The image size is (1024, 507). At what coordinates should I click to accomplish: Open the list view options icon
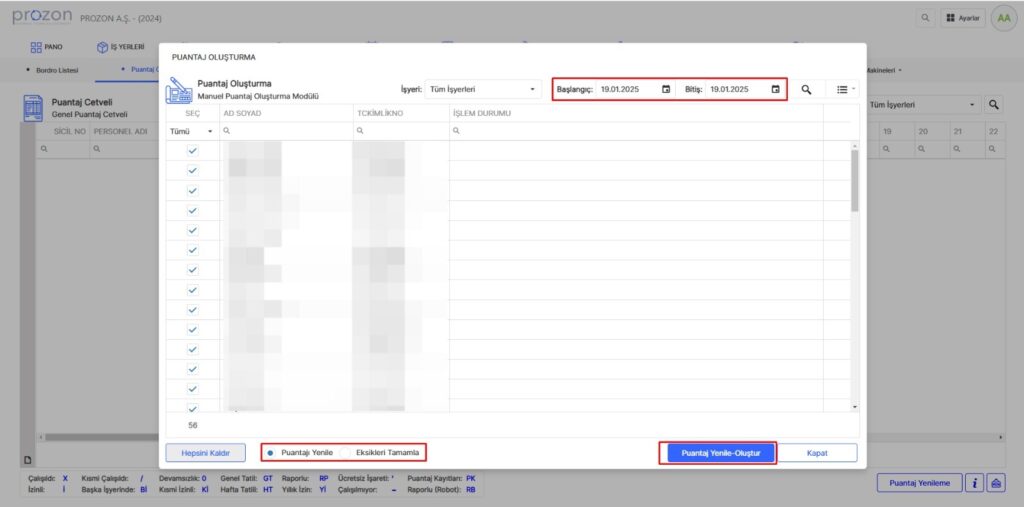tap(844, 89)
